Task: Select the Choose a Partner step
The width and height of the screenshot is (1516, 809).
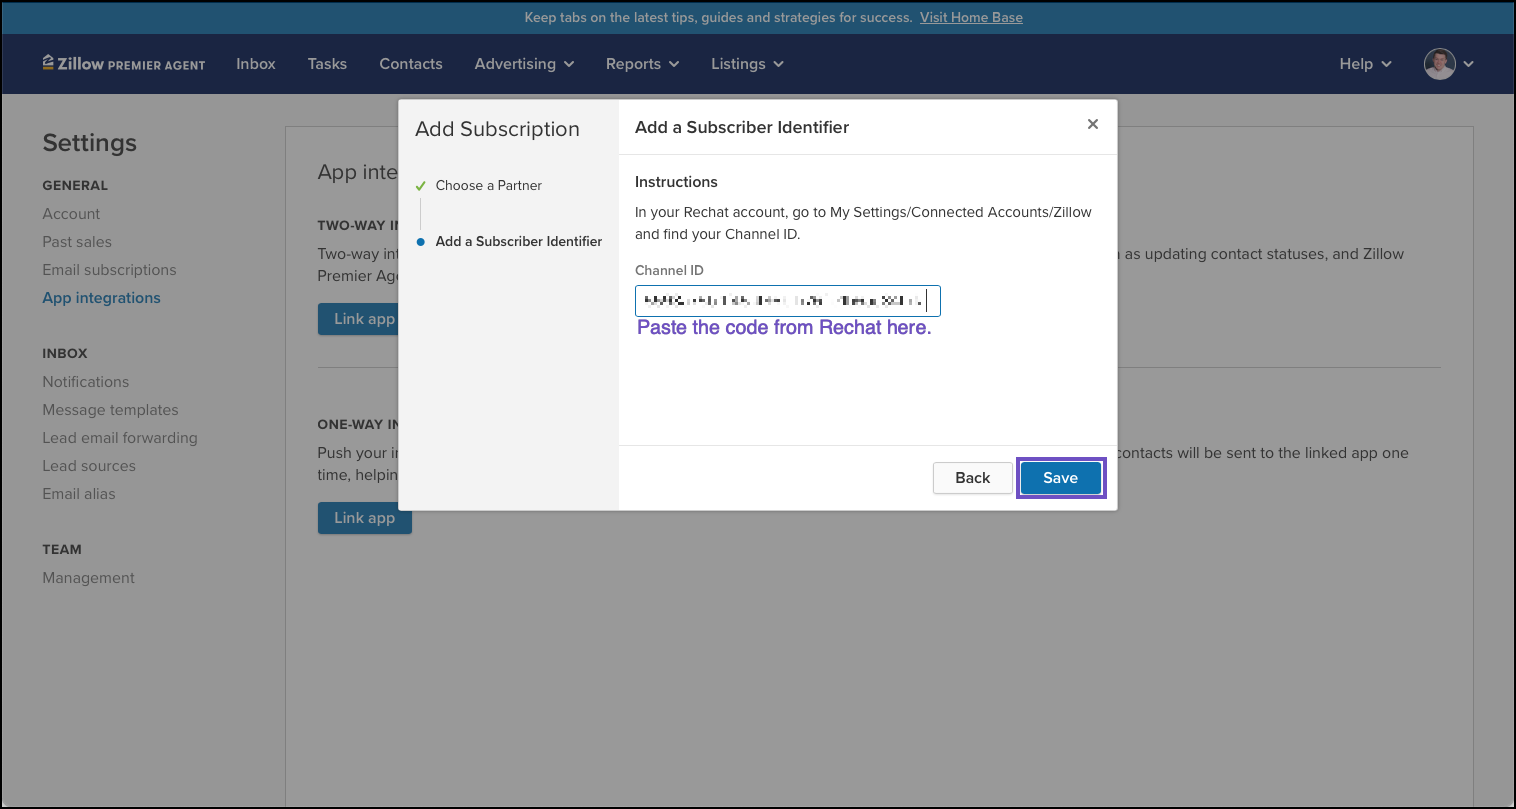Action: click(488, 185)
